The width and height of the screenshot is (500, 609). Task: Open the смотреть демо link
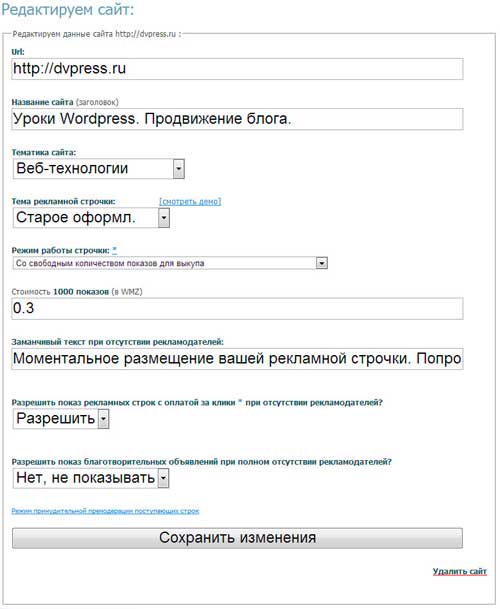point(190,201)
